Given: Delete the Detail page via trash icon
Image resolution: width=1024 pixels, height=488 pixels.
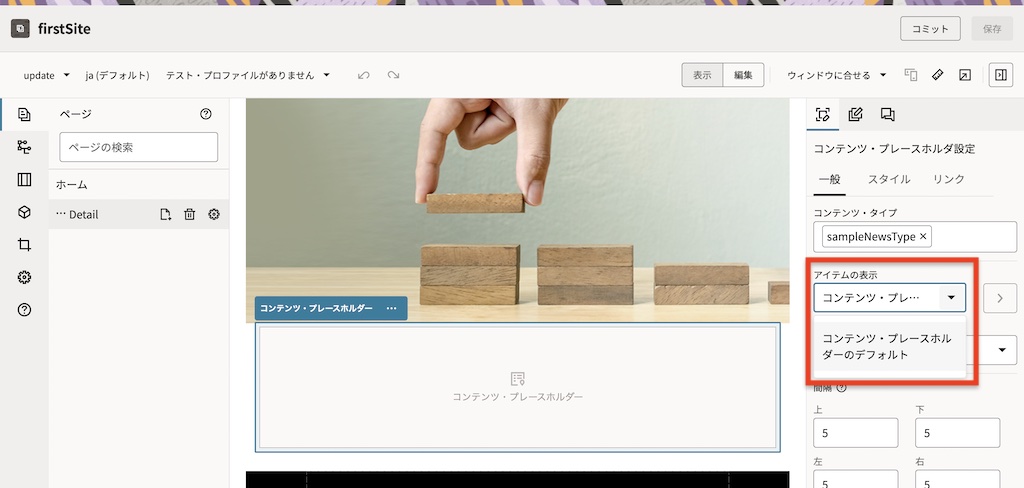Looking at the screenshot, I should tap(189, 214).
